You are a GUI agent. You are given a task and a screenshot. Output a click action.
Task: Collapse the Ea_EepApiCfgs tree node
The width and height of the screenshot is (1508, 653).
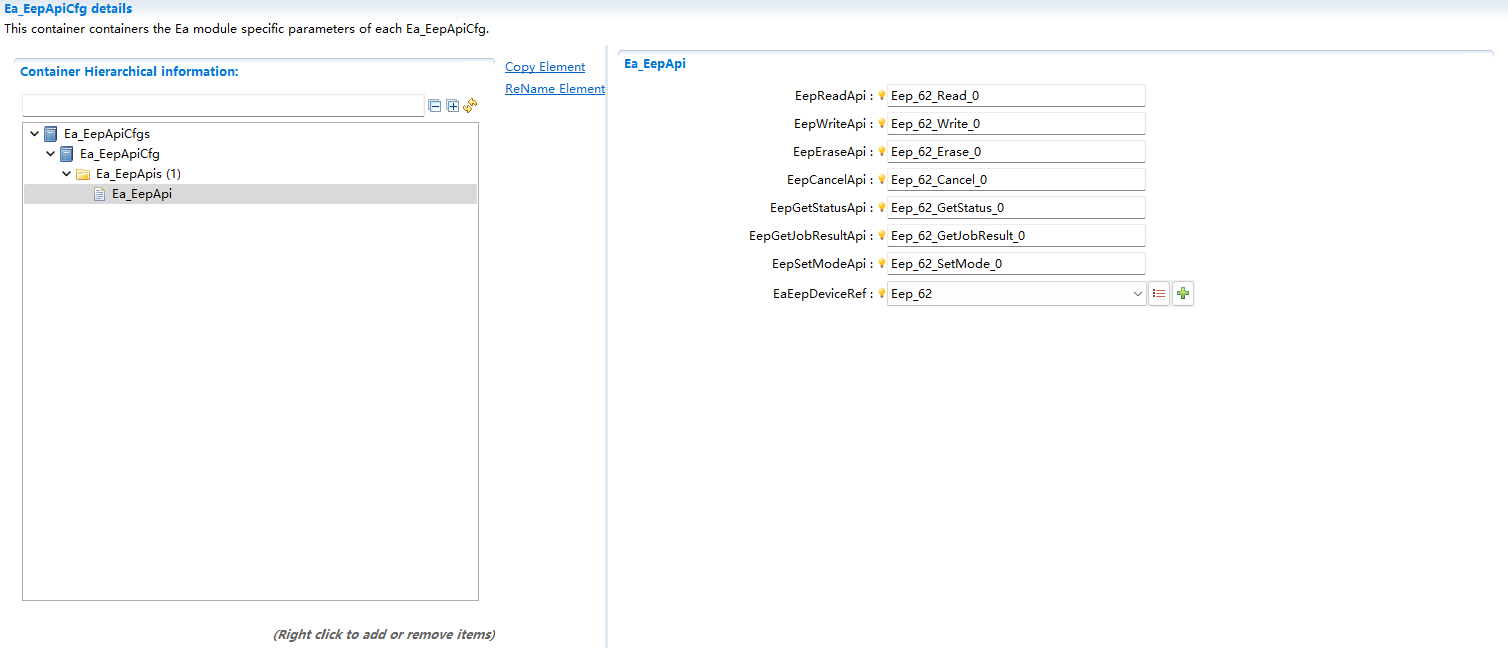click(34, 133)
